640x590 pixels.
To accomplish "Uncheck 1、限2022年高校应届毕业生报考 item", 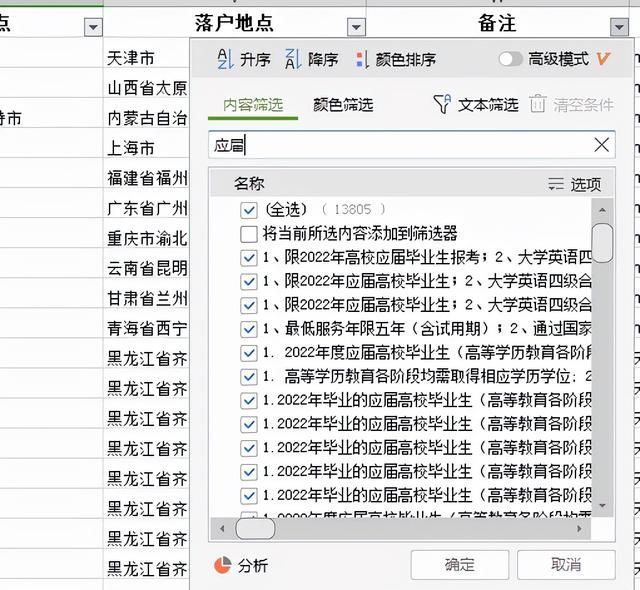I will tap(249, 258).
